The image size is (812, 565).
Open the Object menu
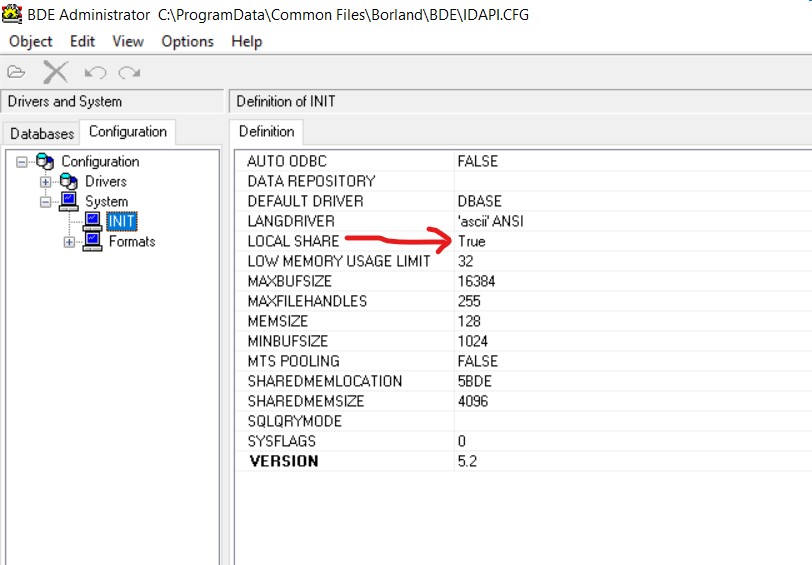point(30,41)
